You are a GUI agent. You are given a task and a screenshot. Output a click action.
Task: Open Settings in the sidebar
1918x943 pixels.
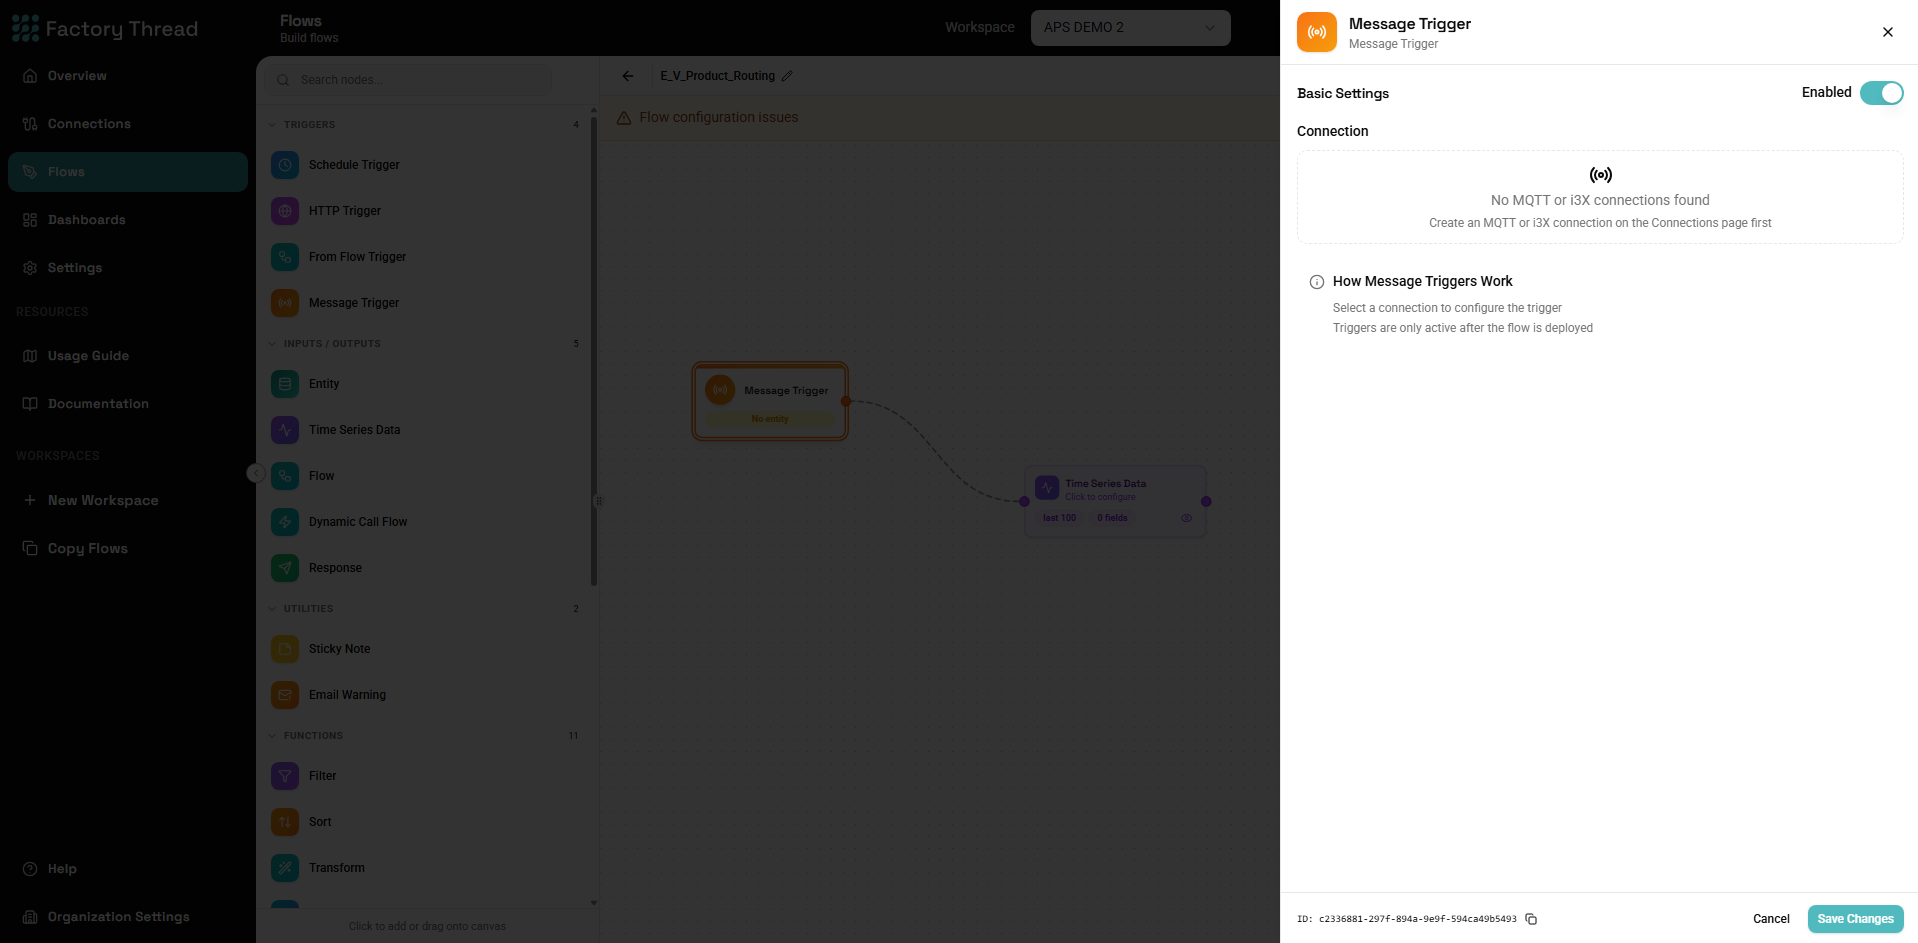(x=128, y=268)
